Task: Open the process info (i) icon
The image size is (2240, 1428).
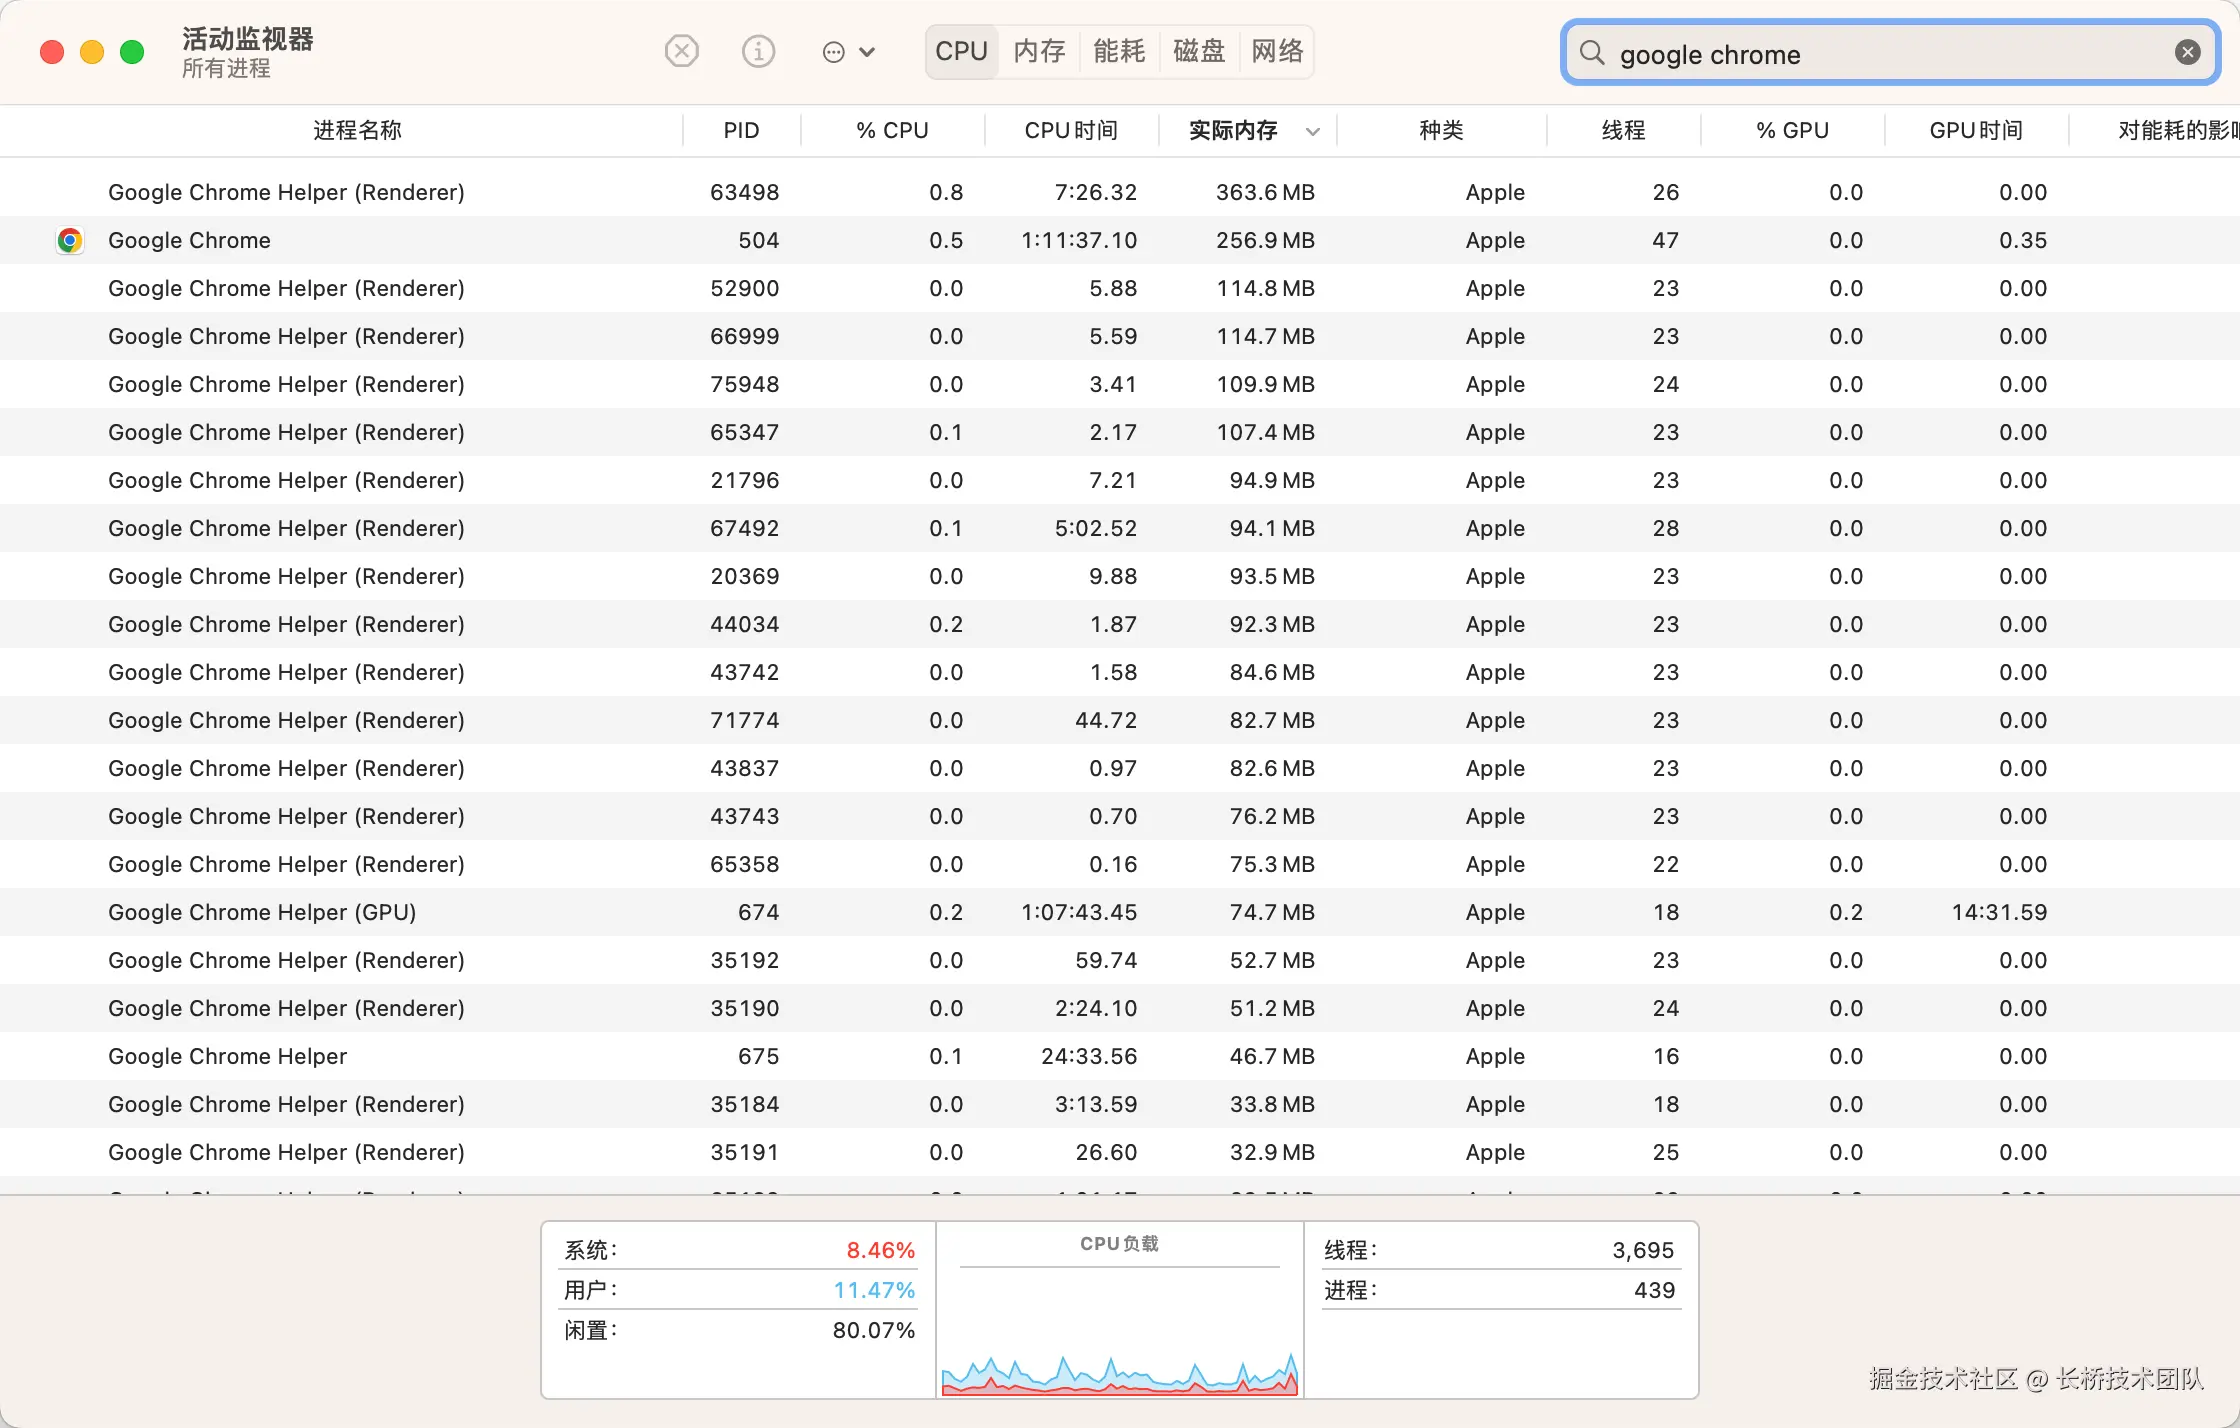Action: (758, 51)
